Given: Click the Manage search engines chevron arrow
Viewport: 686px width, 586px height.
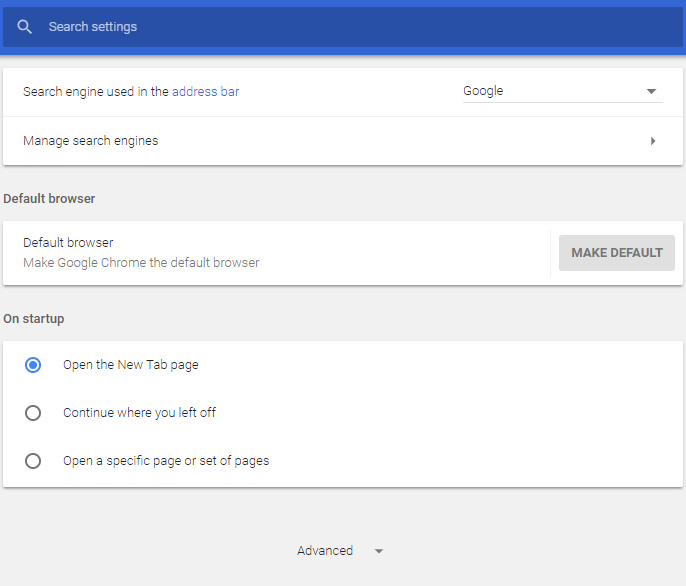Looking at the screenshot, I should pyautogui.click(x=653, y=141).
